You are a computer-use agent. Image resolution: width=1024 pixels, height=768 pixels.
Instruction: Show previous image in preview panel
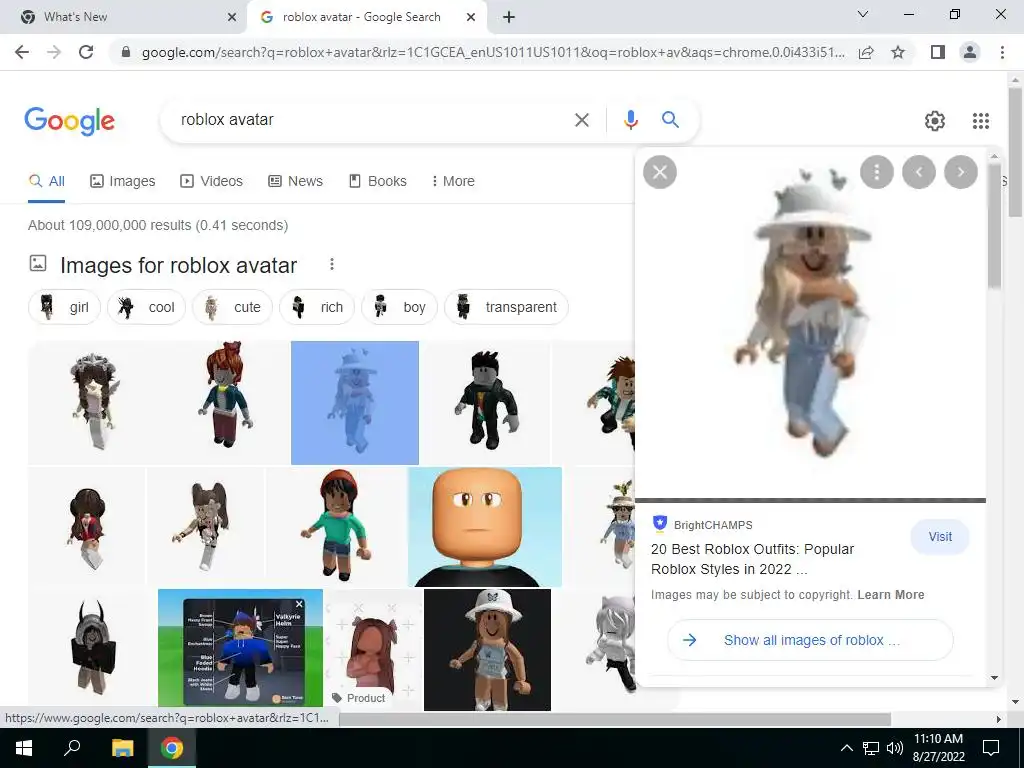coord(919,172)
